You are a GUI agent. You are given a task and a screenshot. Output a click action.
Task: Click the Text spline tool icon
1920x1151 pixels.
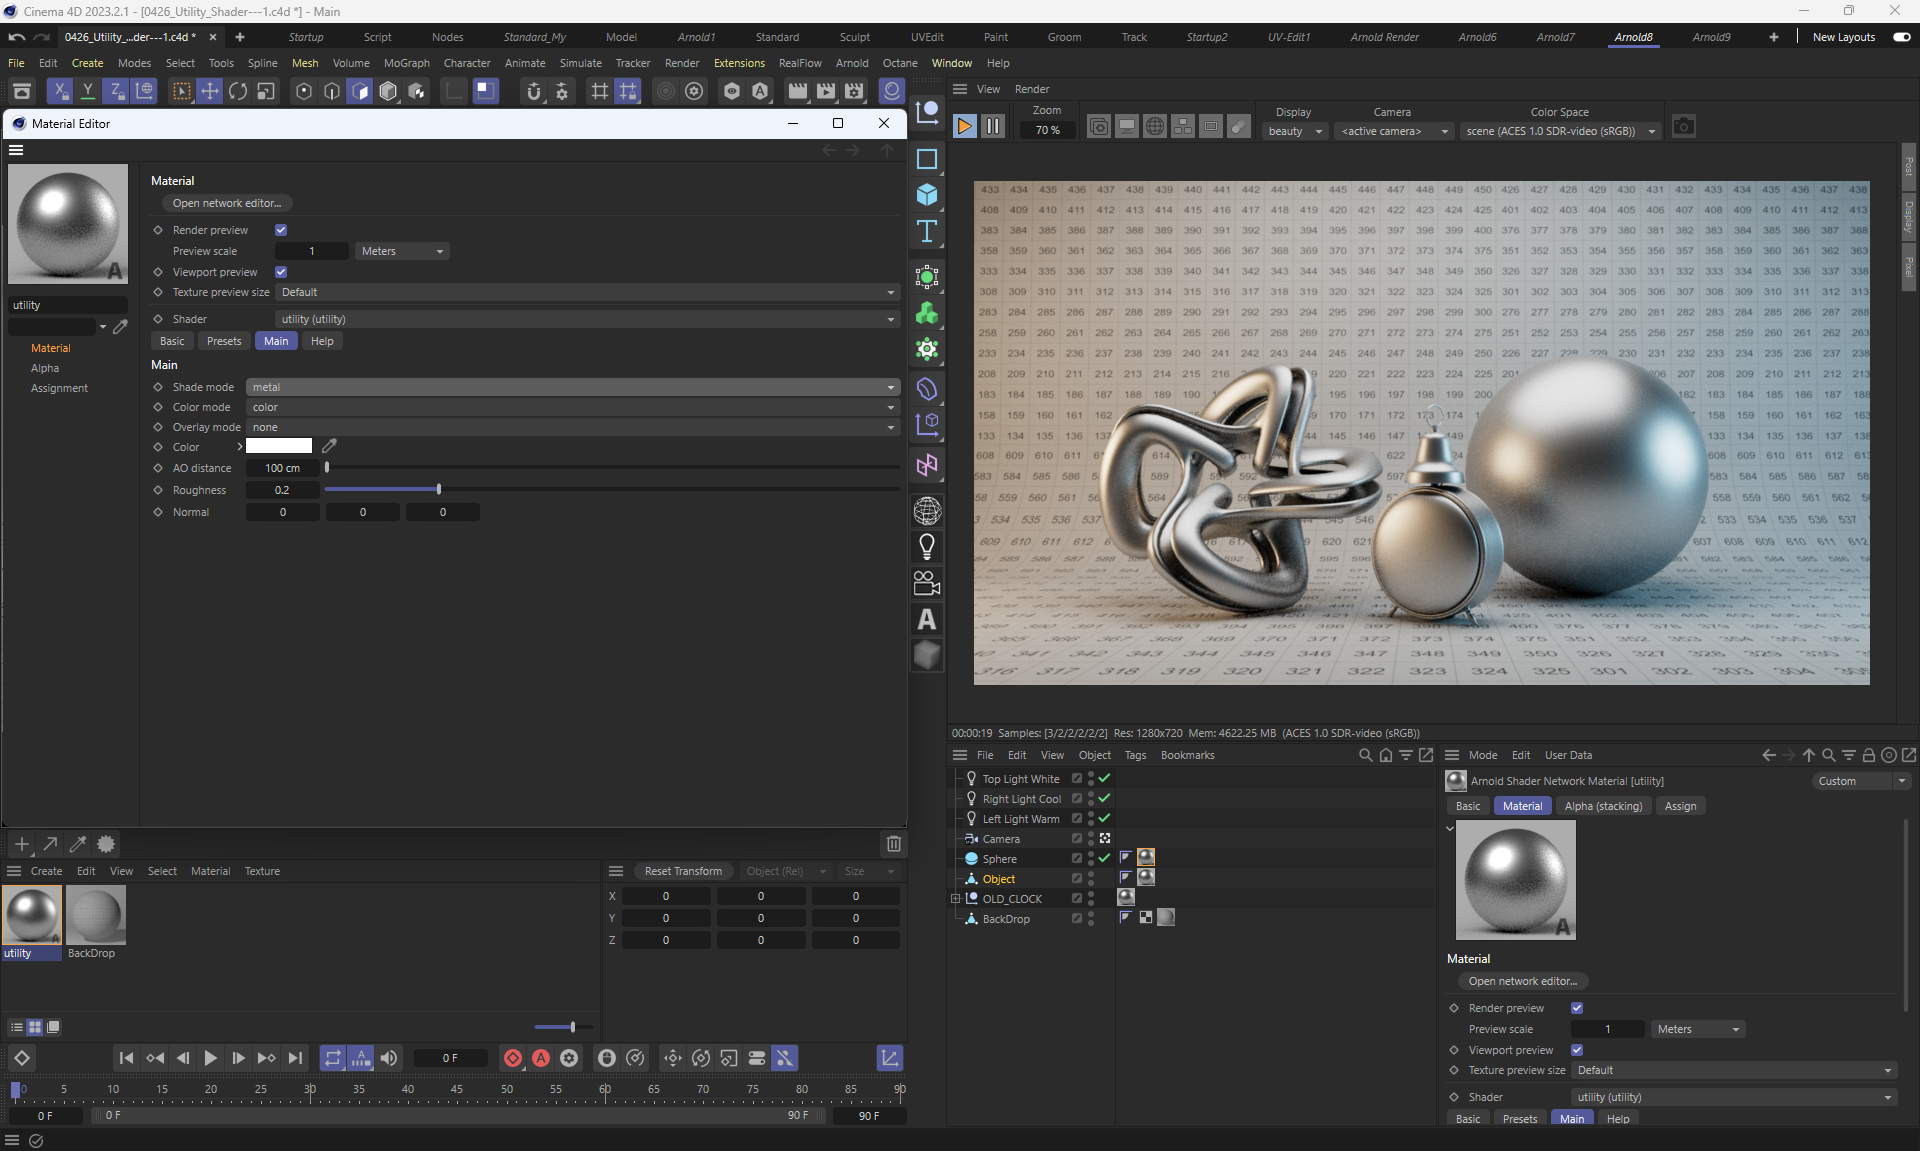[x=927, y=232]
